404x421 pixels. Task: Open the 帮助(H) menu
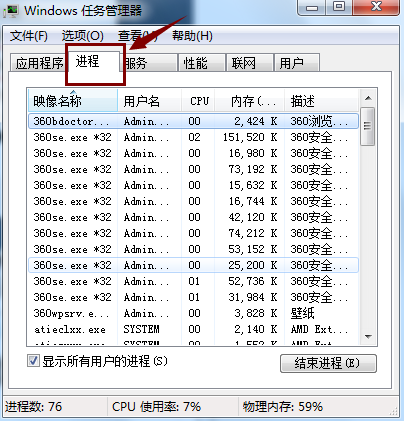192,36
